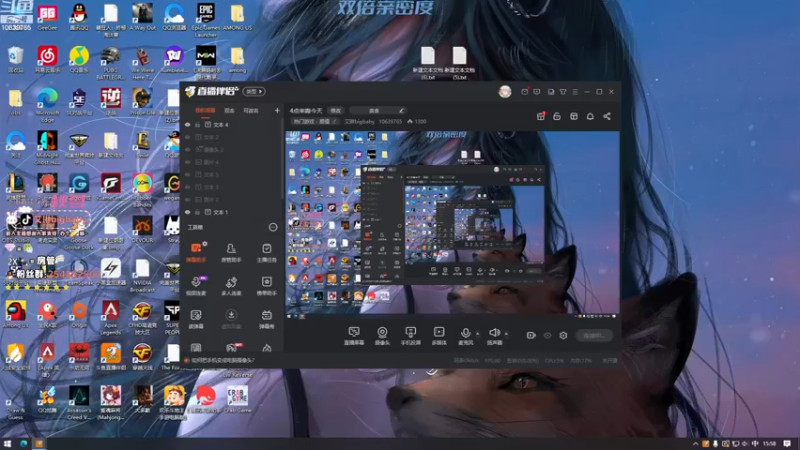The image size is (800, 450).
Task: Click the unlock padlock icon in header
Action: tap(557, 116)
